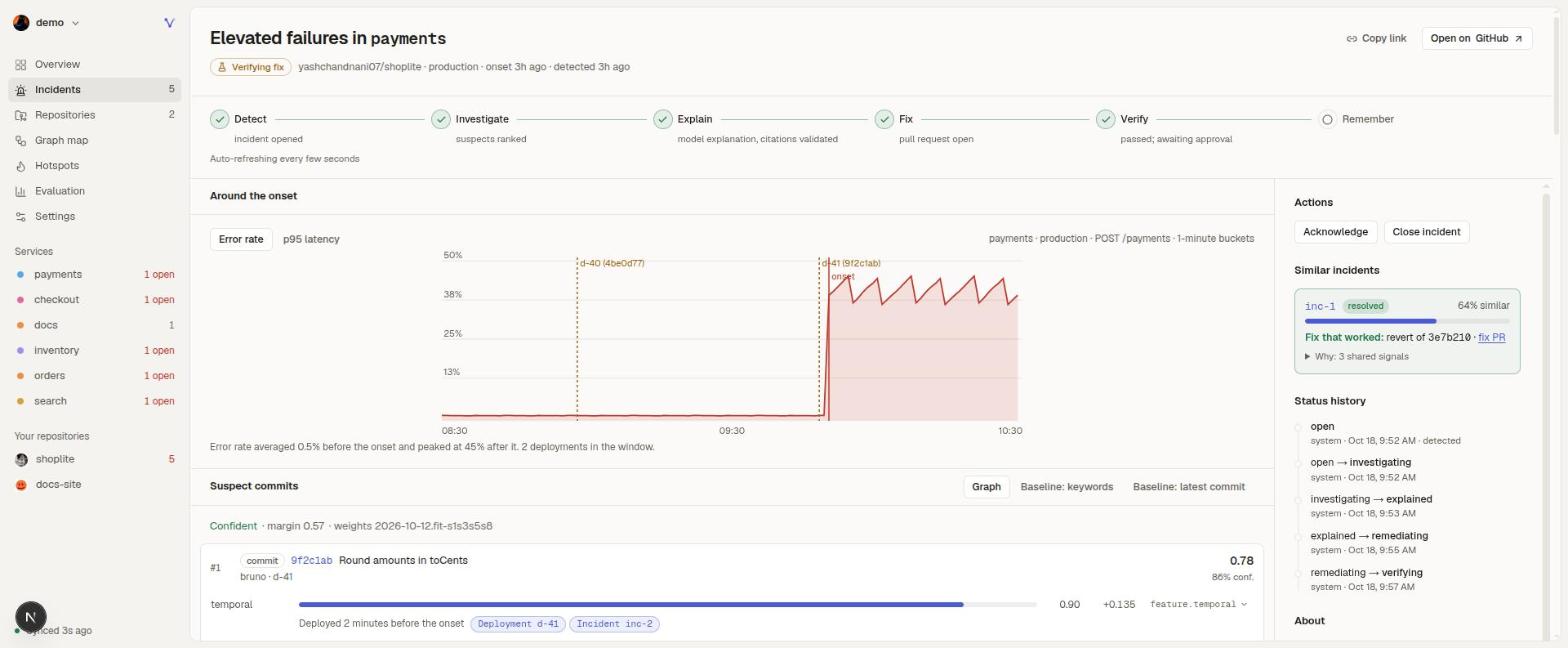This screenshot has height=648, width=1568.
Task: Click the resolved badge on inc-1
Action: (1365, 306)
